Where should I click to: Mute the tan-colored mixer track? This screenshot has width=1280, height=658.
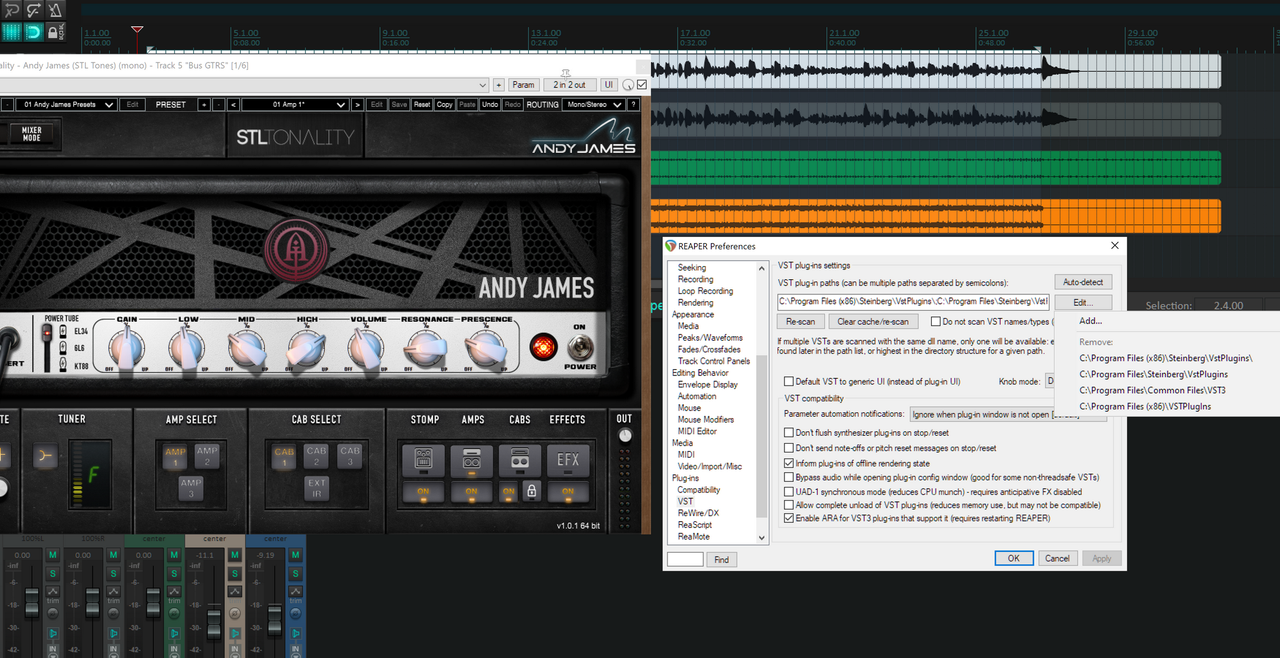234,555
